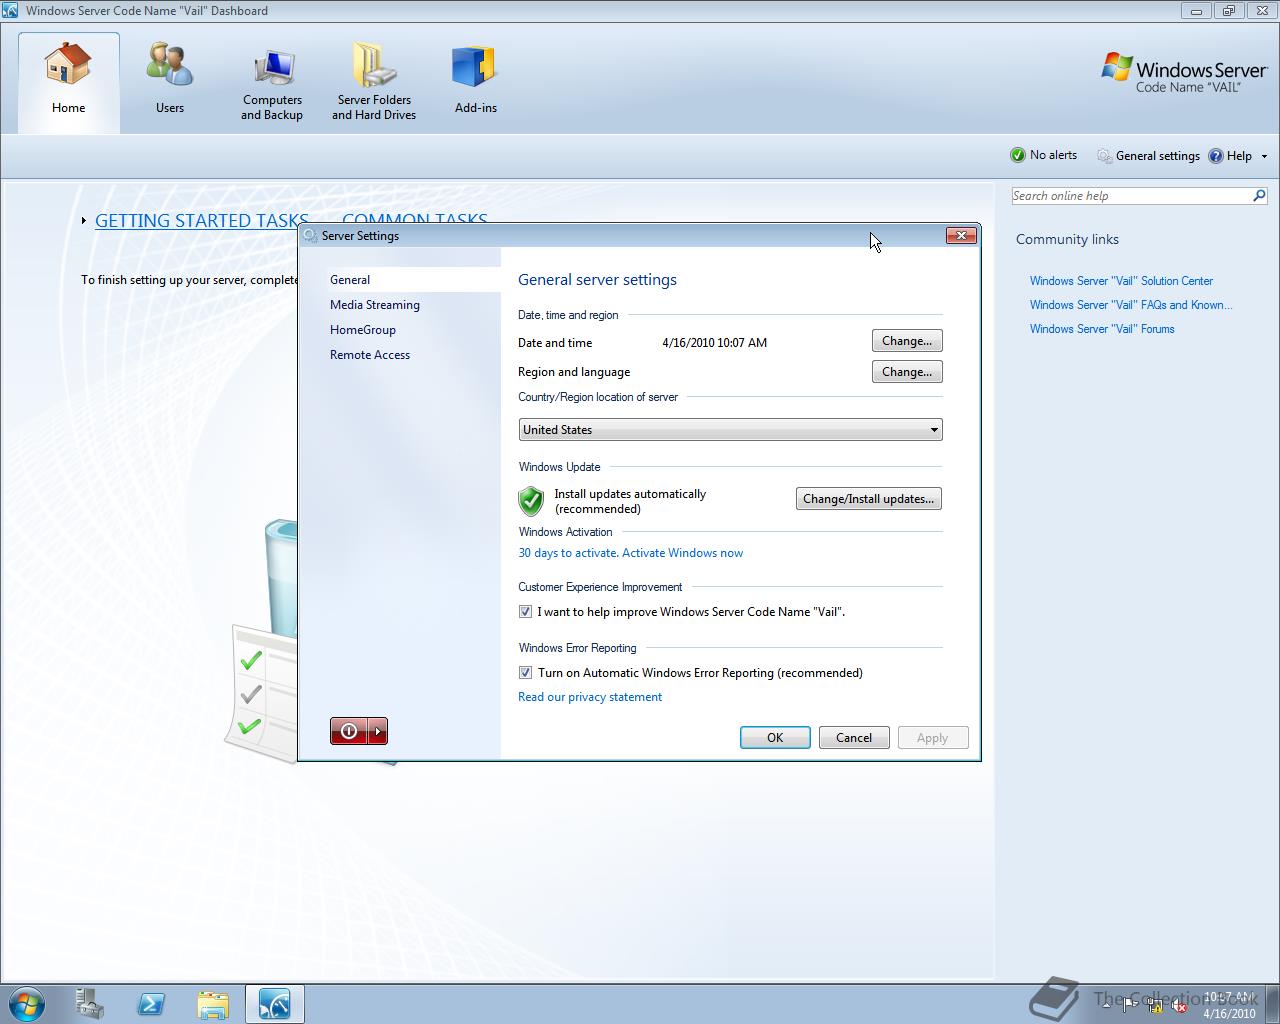Open Server Folders and Hard Drives tab
This screenshot has height=1024, width=1280.
374,82
